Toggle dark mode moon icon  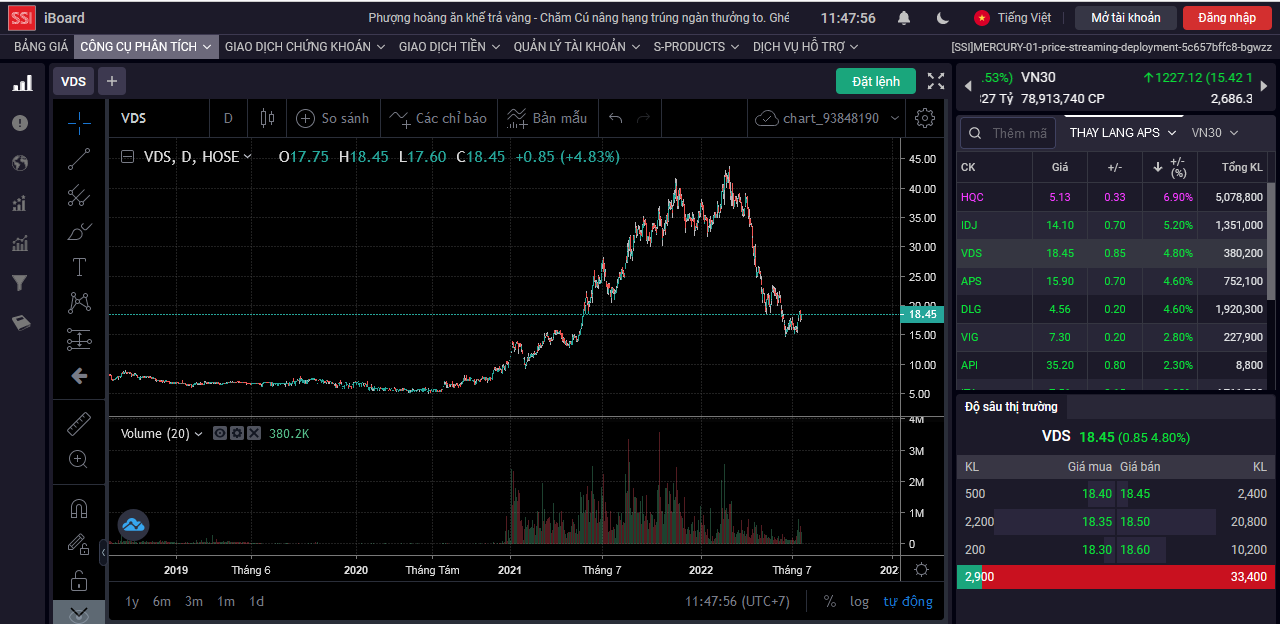pyautogui.click(x=943, y=18)
